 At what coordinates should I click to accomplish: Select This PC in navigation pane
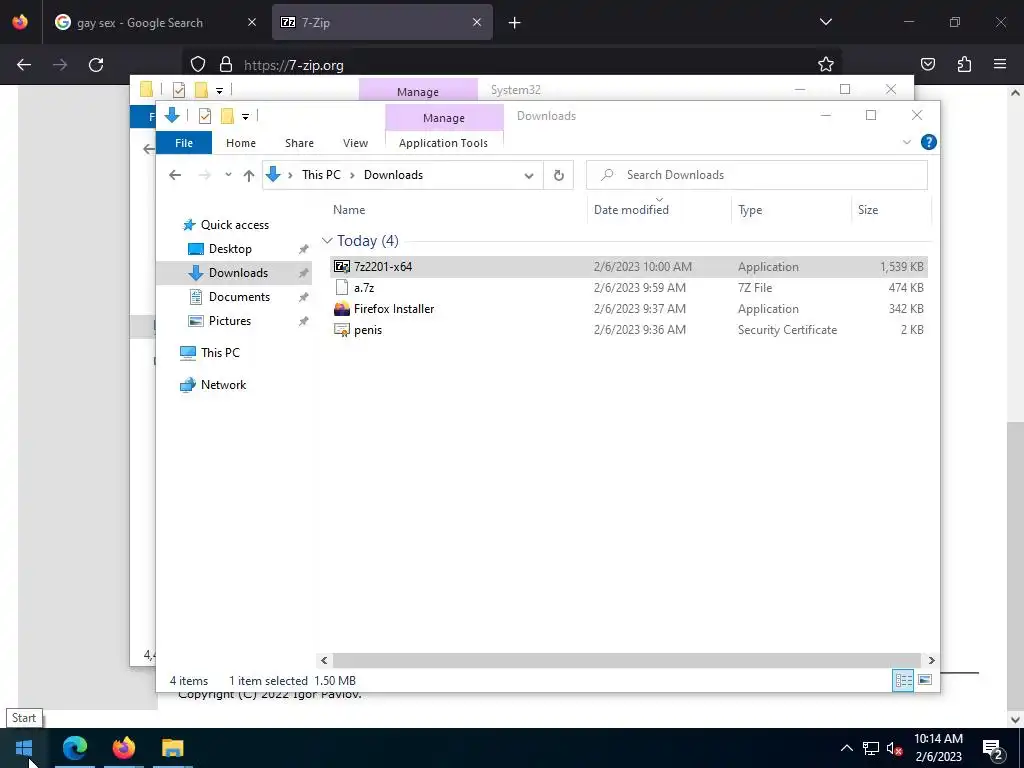point(220,353)
